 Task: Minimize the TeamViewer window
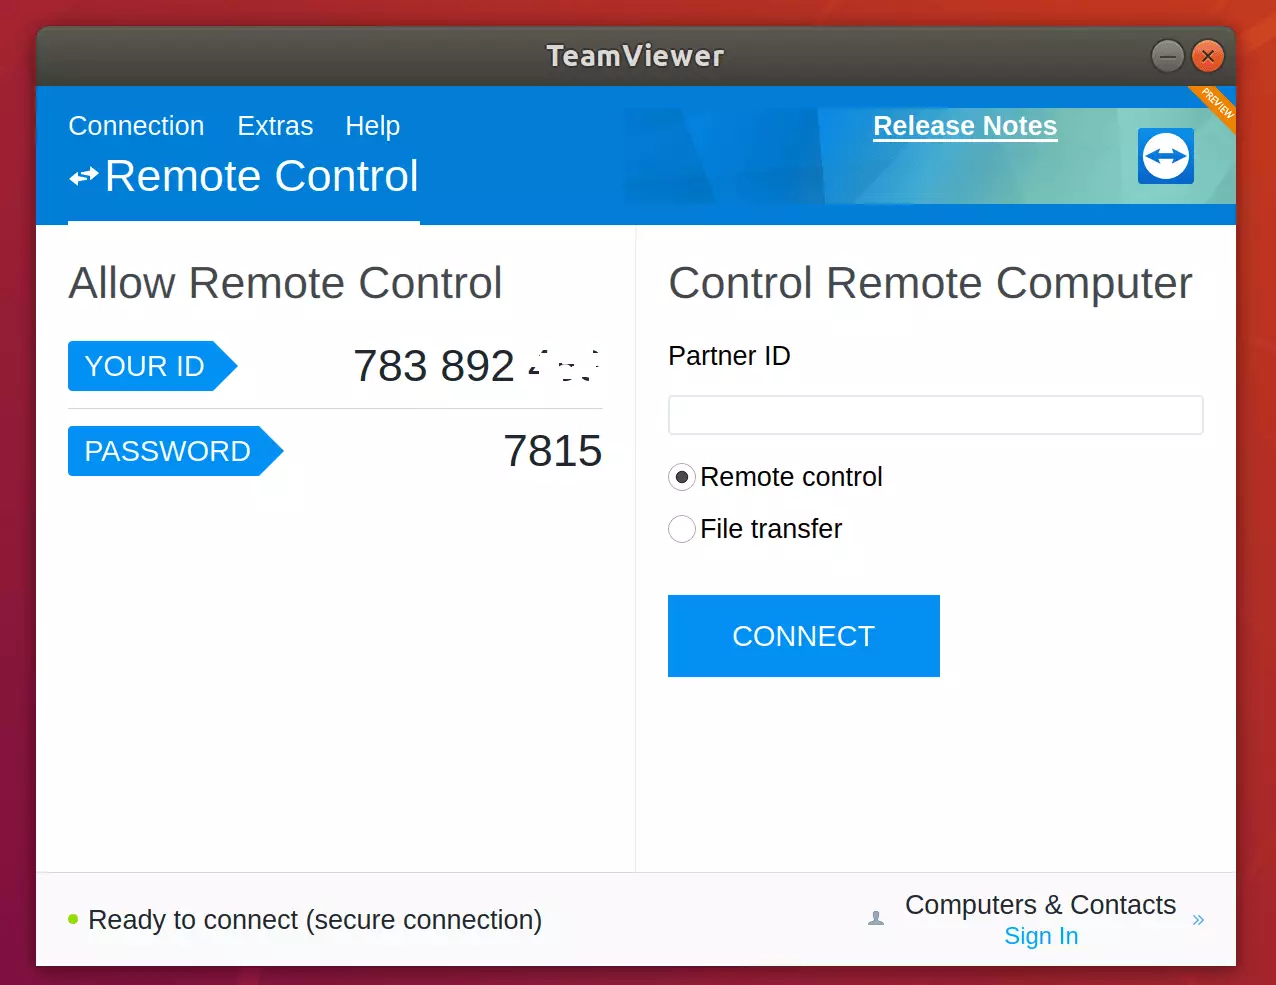tap(1167, 56)
